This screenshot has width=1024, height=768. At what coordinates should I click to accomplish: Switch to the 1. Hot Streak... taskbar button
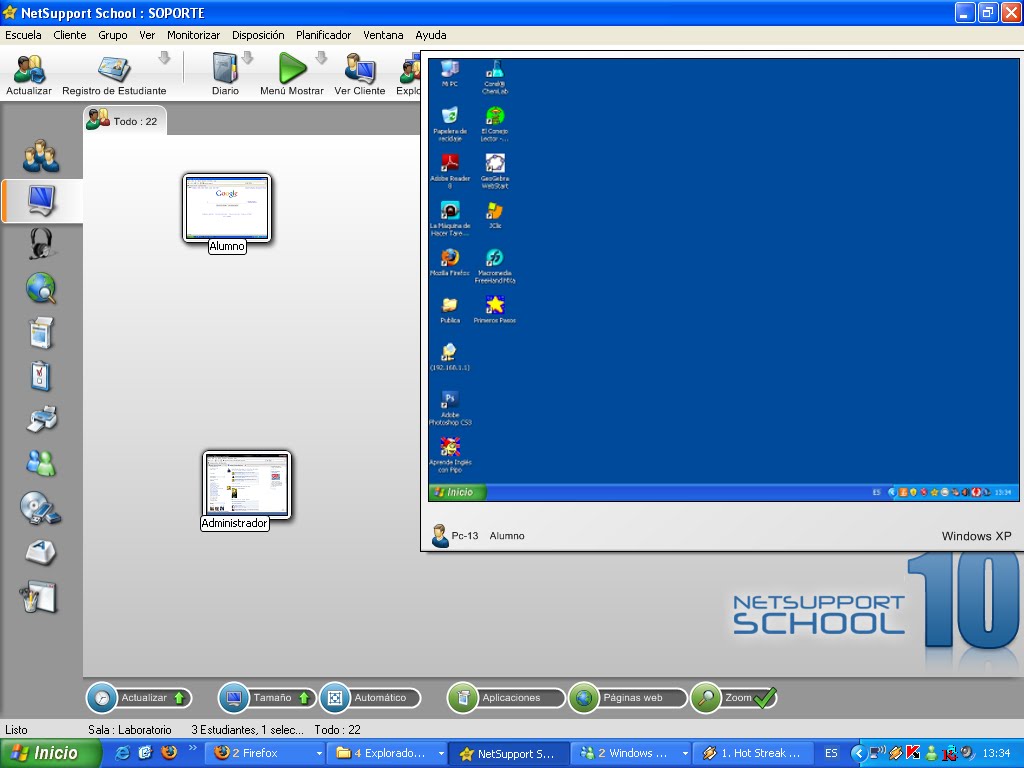pos(753,754)
